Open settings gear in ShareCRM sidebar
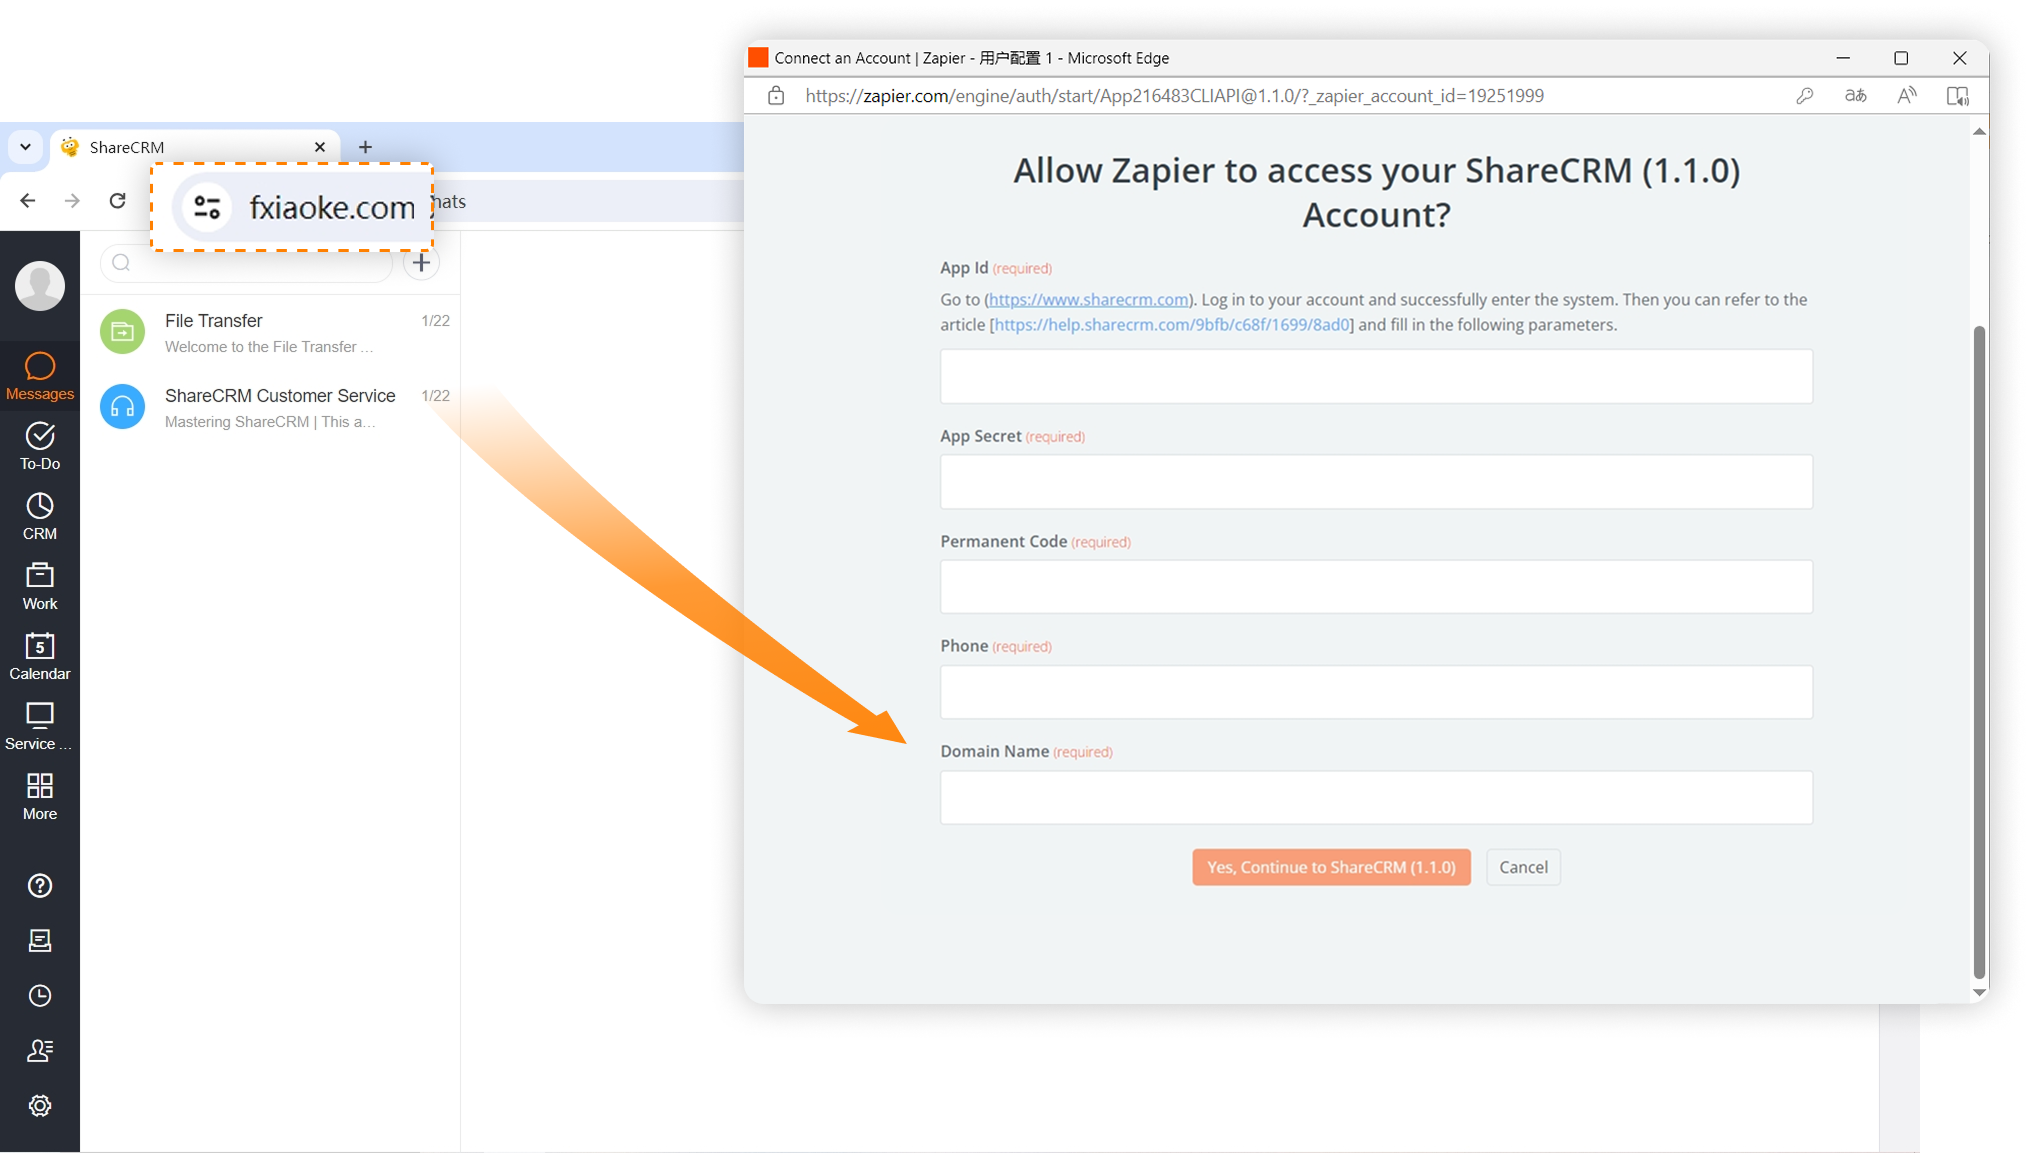Viewport: 2030px width, 1153px height. pyautogui.click(x=40, y=1106)
